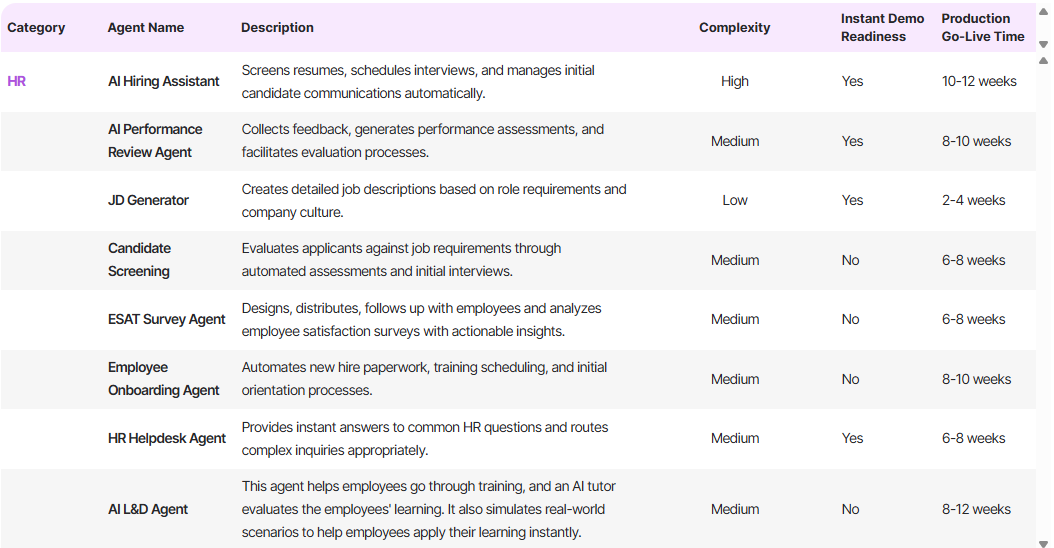Select the ESAT Survey Agent name
The width and height of the screenshot is (1054, 548).
[167, 319]
